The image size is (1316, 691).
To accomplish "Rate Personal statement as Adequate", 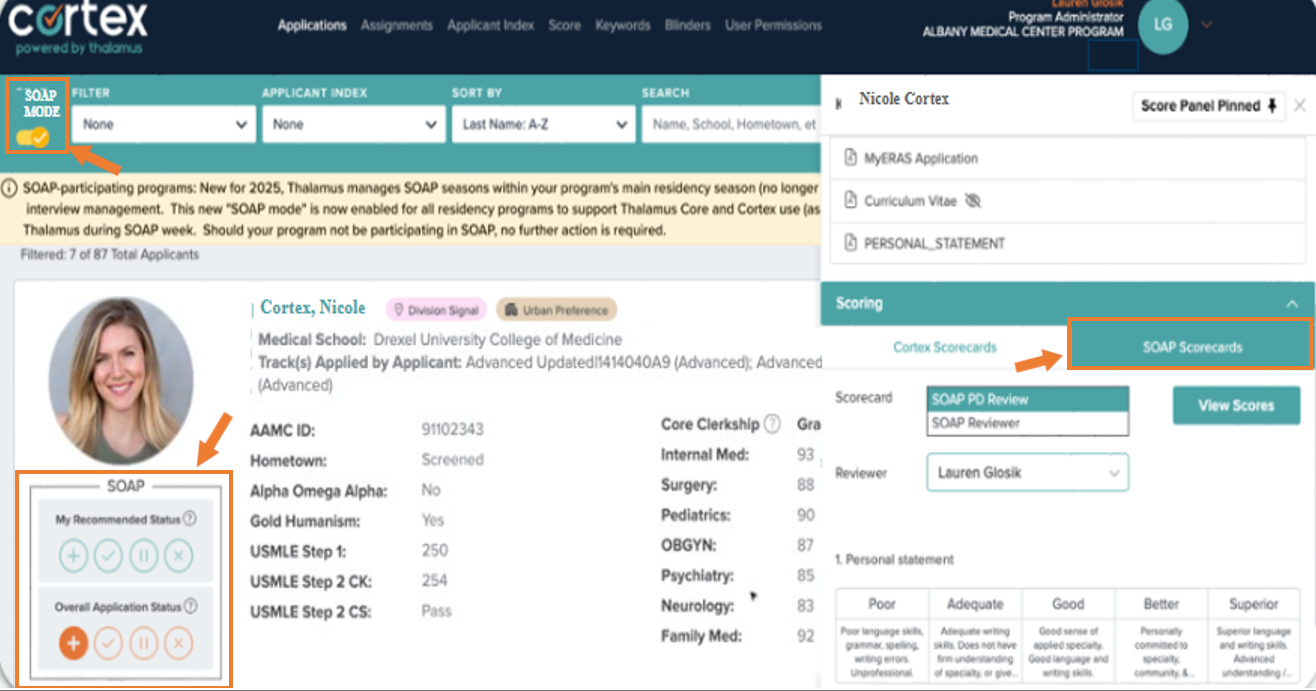I will pos(975,635).
